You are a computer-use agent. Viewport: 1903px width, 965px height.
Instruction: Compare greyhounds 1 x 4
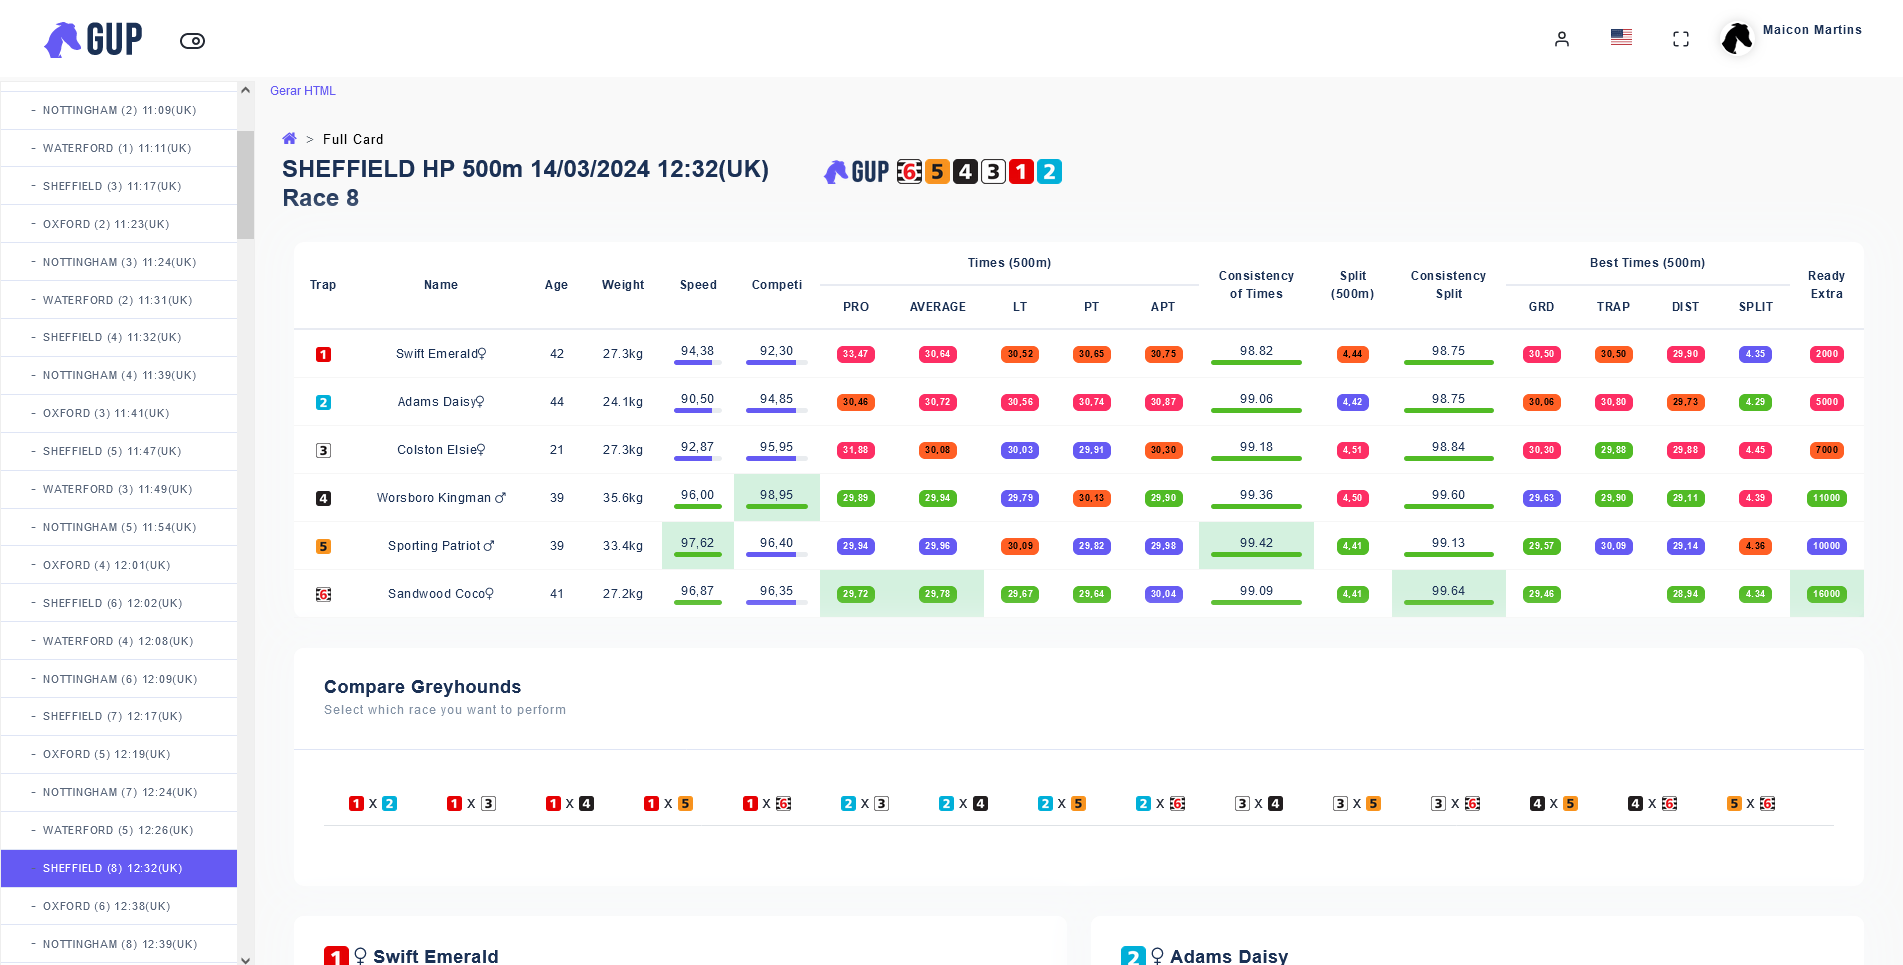(x=570, y=803)
